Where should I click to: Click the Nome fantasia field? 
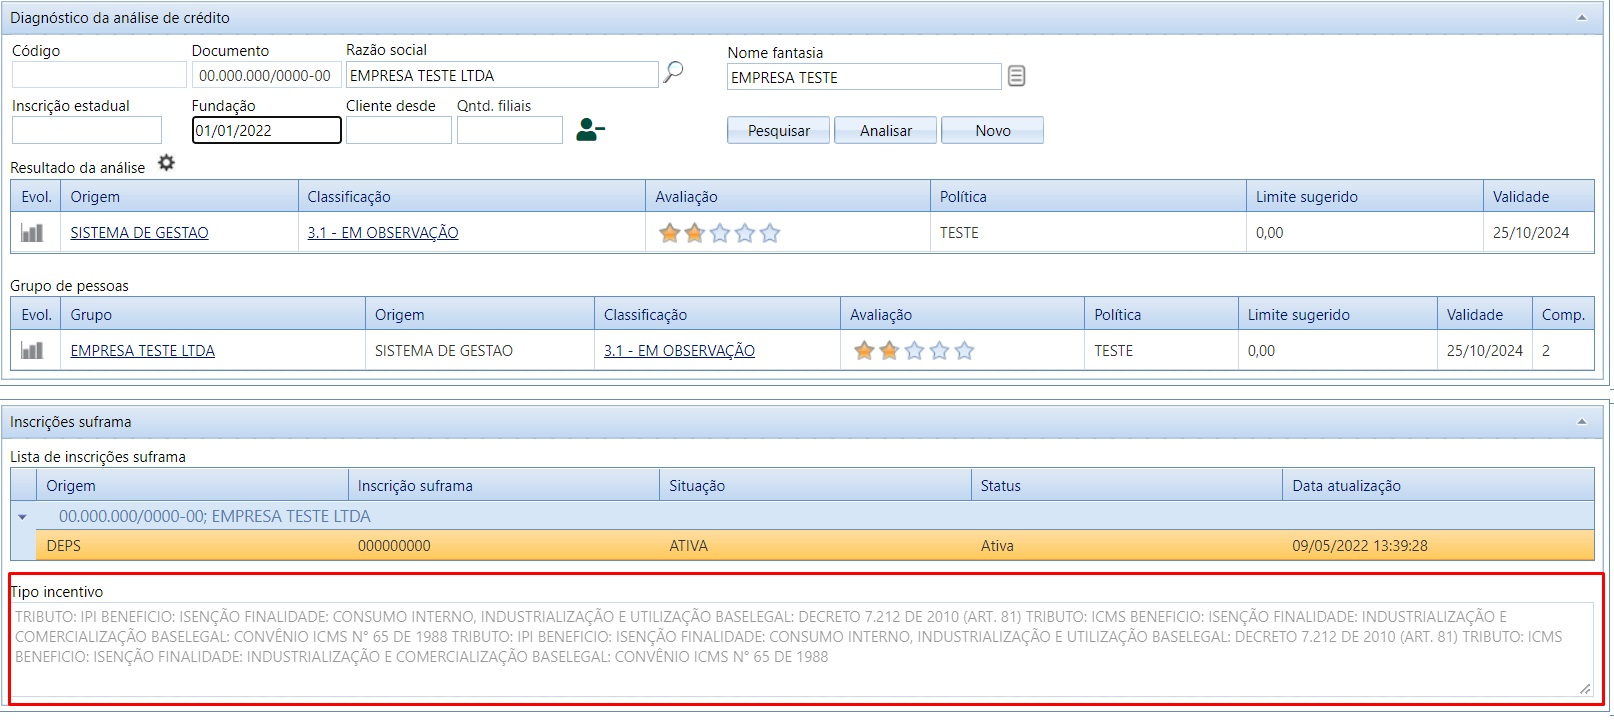click(x=864, y=77)
